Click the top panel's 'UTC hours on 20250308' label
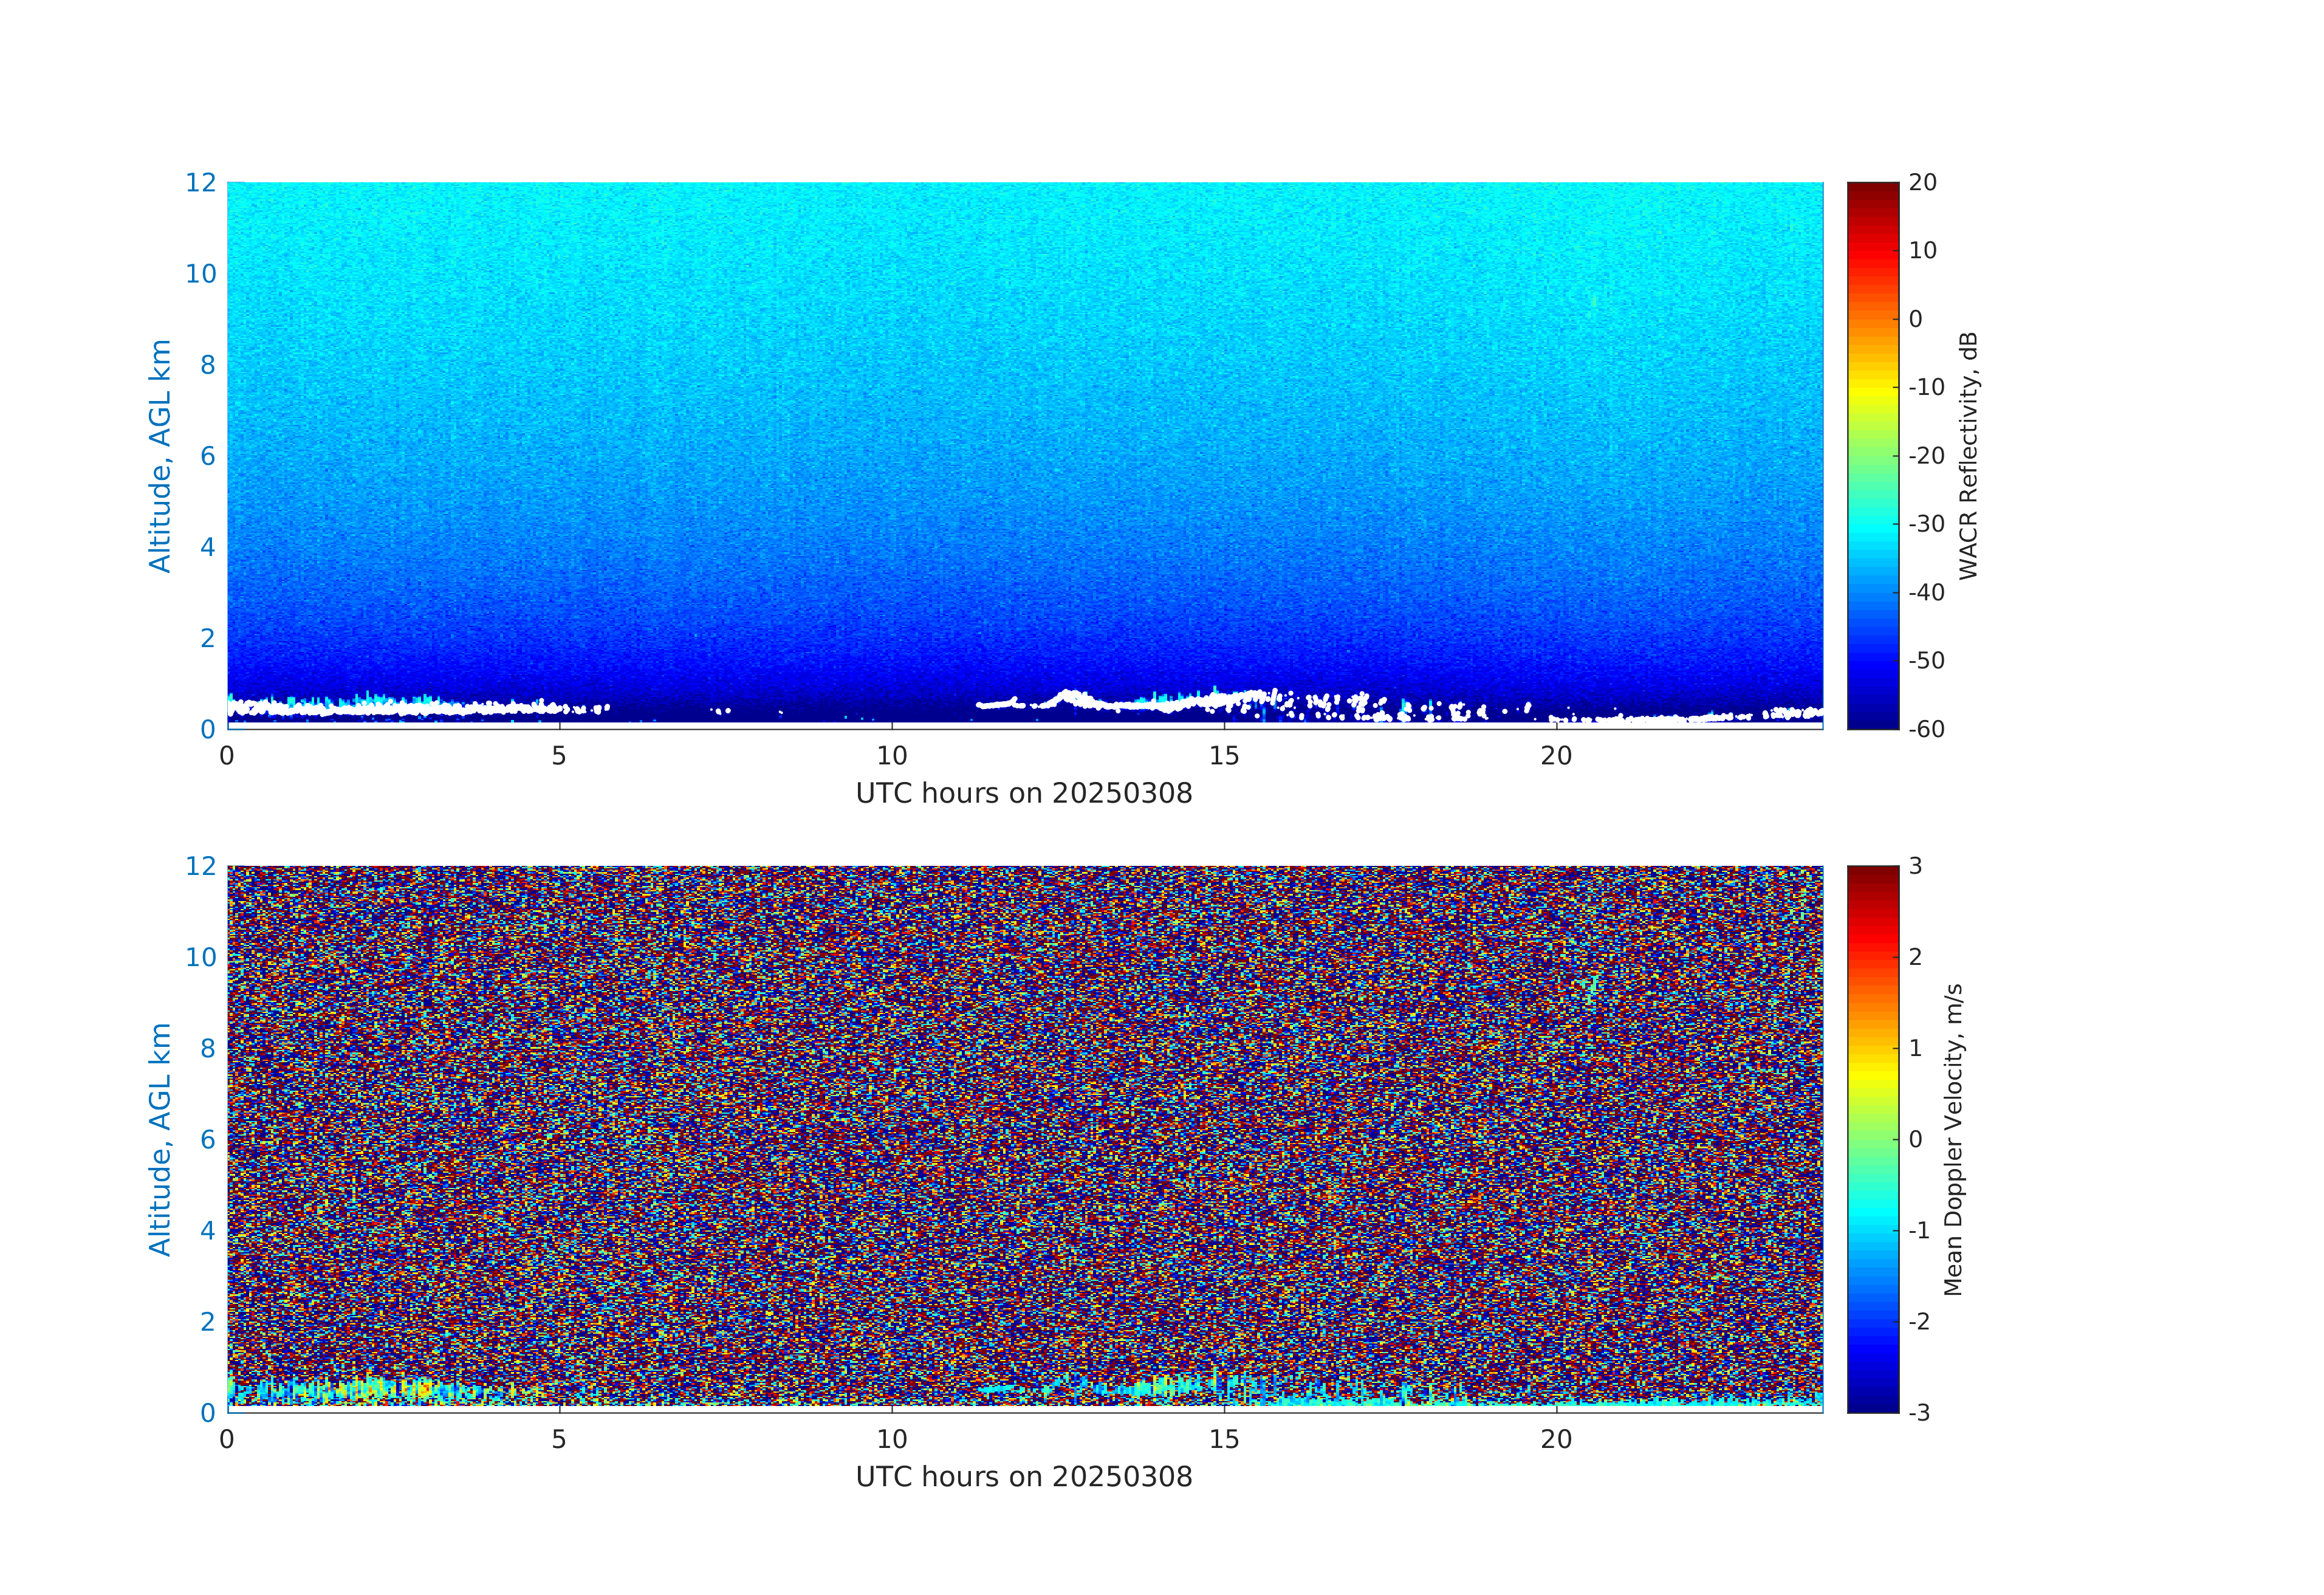The width and height of the screenshot is (2324, 1595). 1024,793
